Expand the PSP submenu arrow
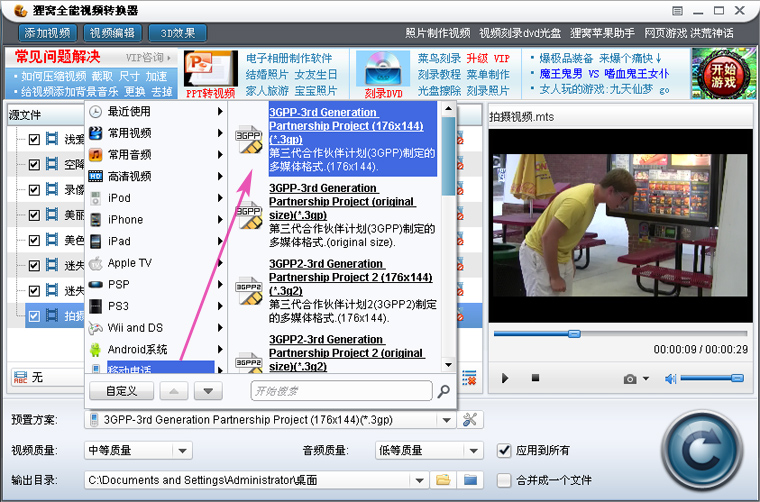The image size is (760, 502). pyautogui.click(x=220, y=284)
